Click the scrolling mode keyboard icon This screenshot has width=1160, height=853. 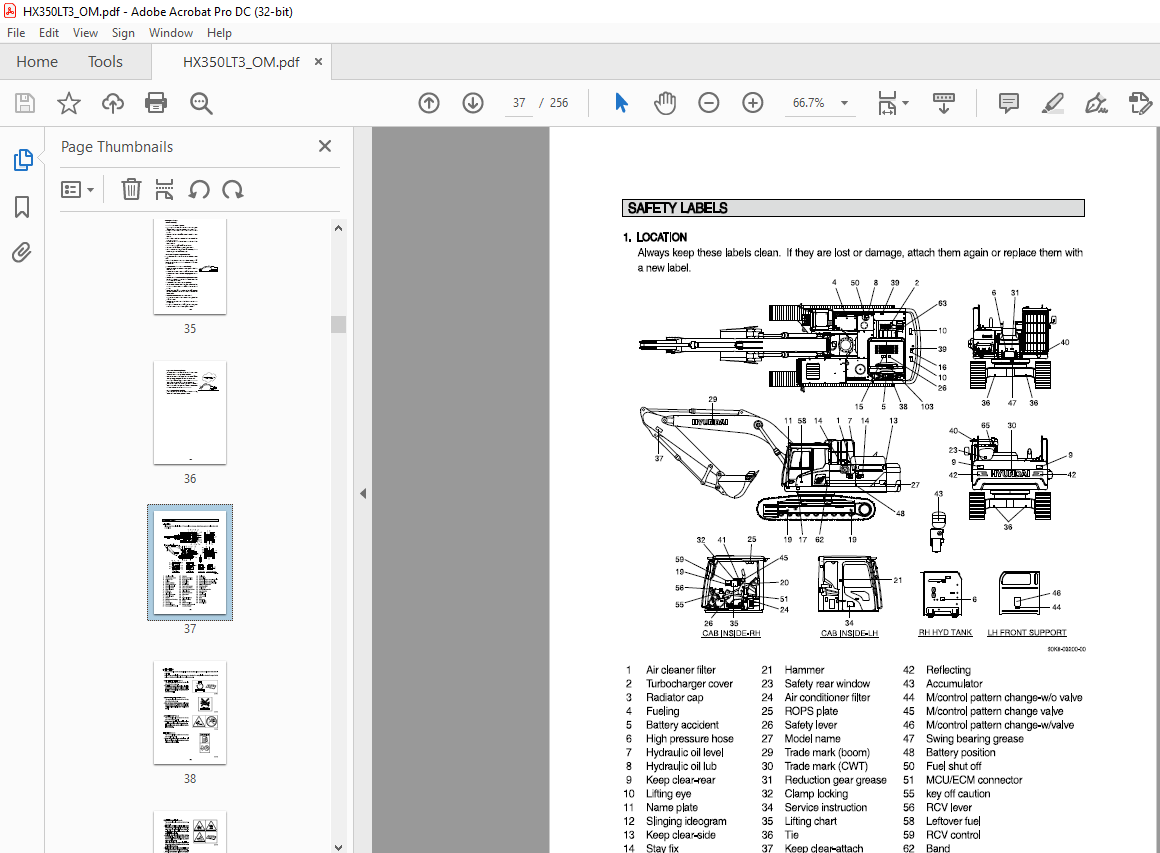point(944,103)
